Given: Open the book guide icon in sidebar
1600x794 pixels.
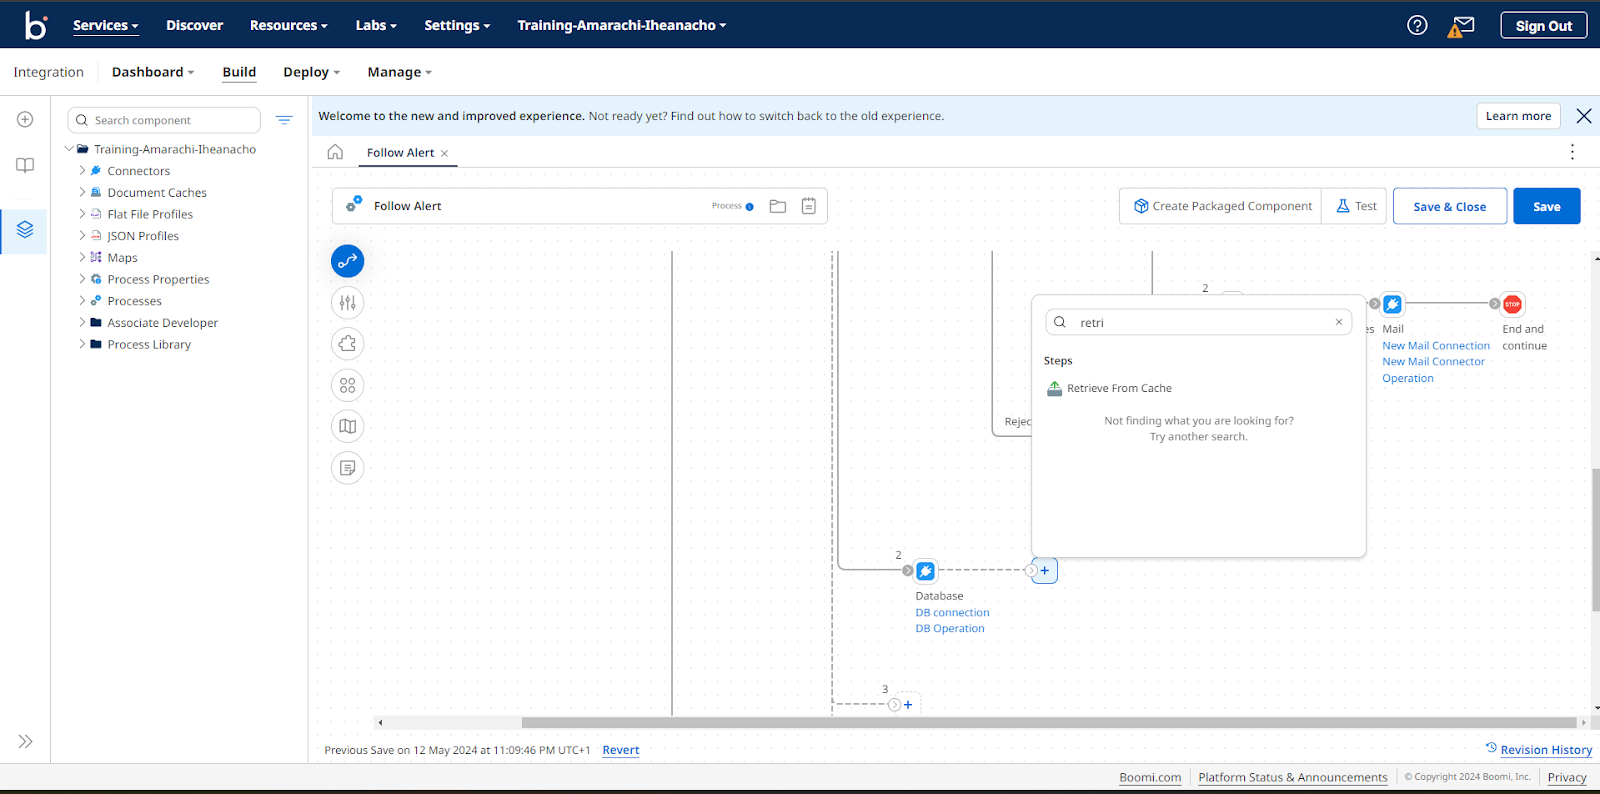Looking at the screenshot, I should click(25, 165).
